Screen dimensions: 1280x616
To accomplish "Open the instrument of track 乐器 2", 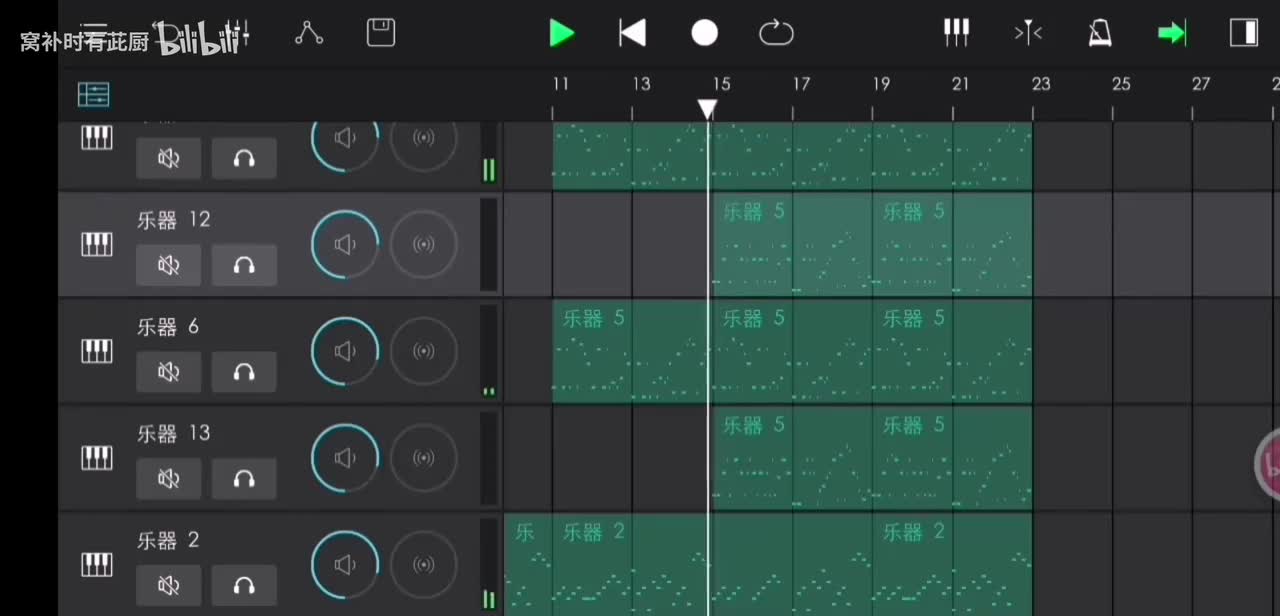I will [97, 565].
